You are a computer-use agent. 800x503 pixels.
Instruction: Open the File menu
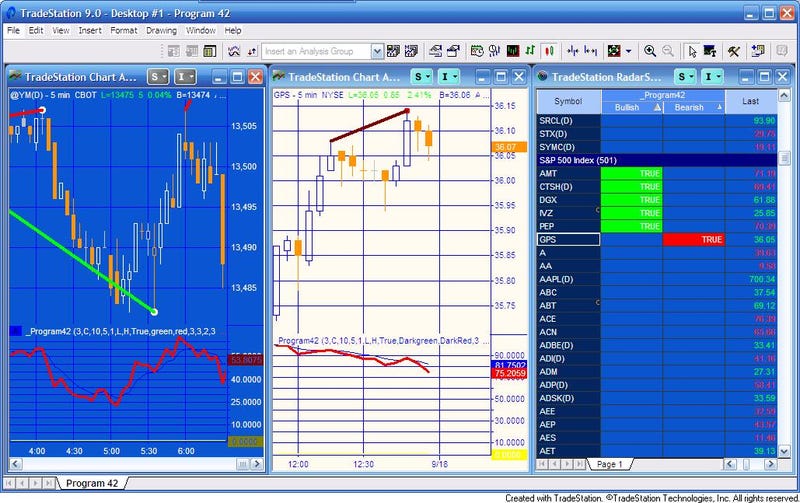pyautogui.click(x=13, y=31)
